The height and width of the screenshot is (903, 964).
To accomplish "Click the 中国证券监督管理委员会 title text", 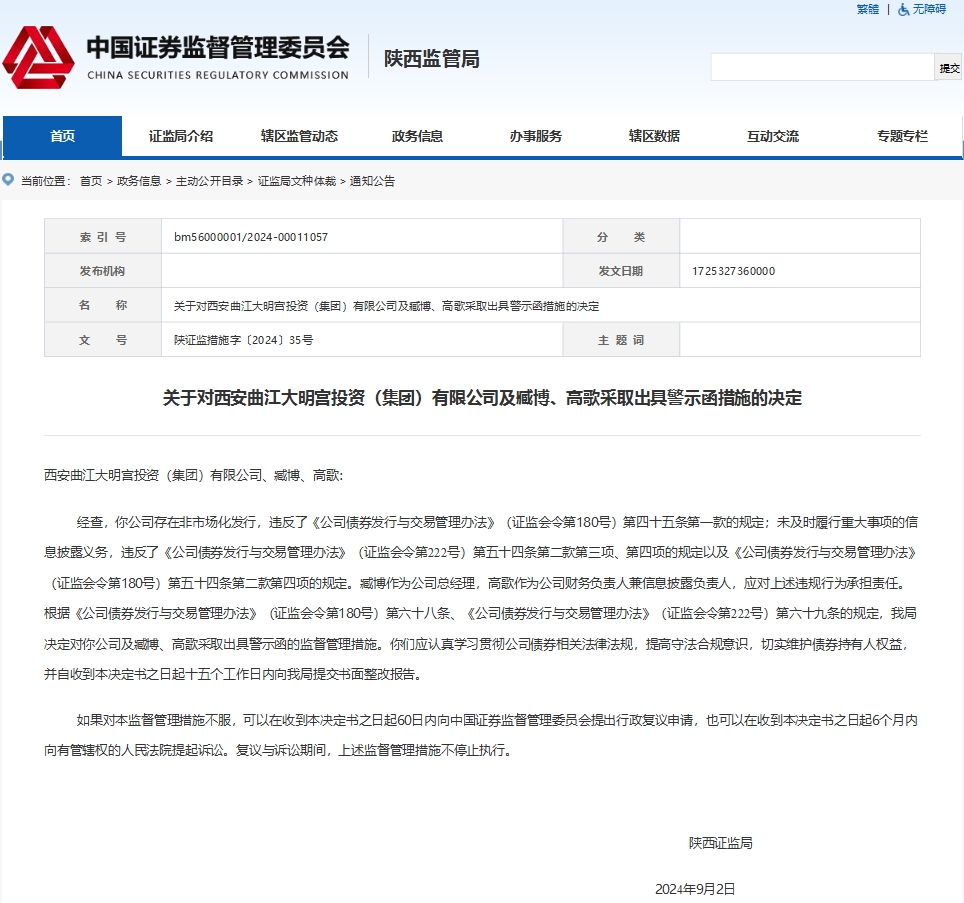I will [x=218, y=48].
